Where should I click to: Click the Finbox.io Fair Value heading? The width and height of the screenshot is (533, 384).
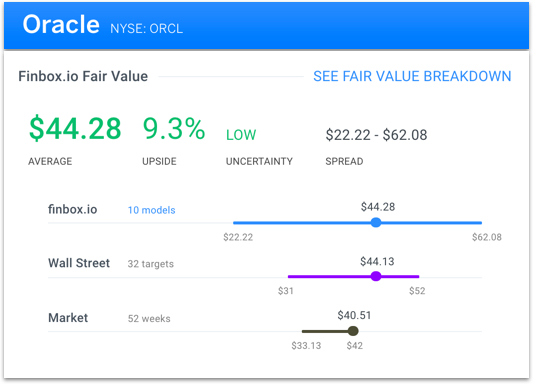(83, 76)
